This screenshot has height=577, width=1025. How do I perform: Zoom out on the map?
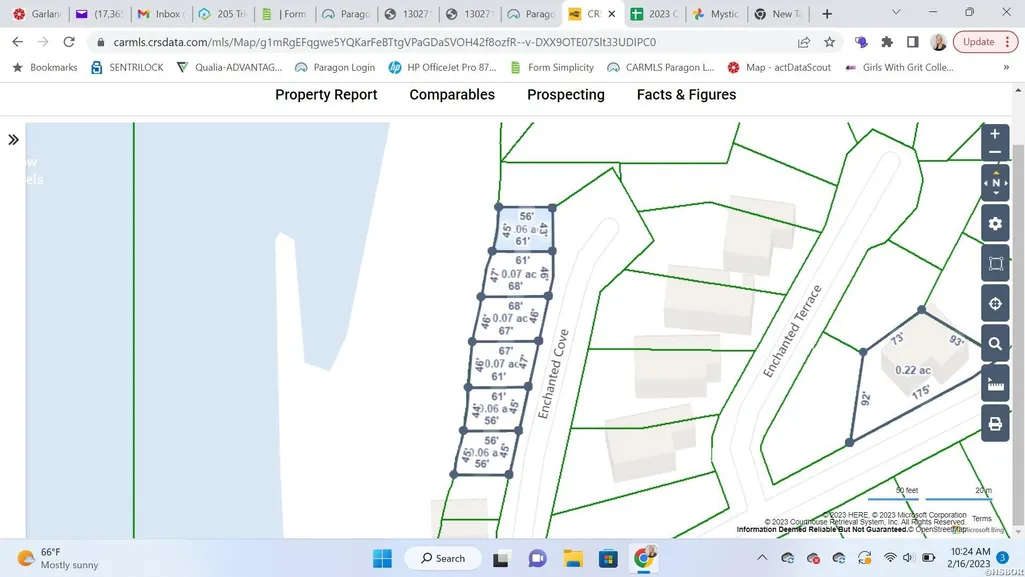click(x=995, y=152)
